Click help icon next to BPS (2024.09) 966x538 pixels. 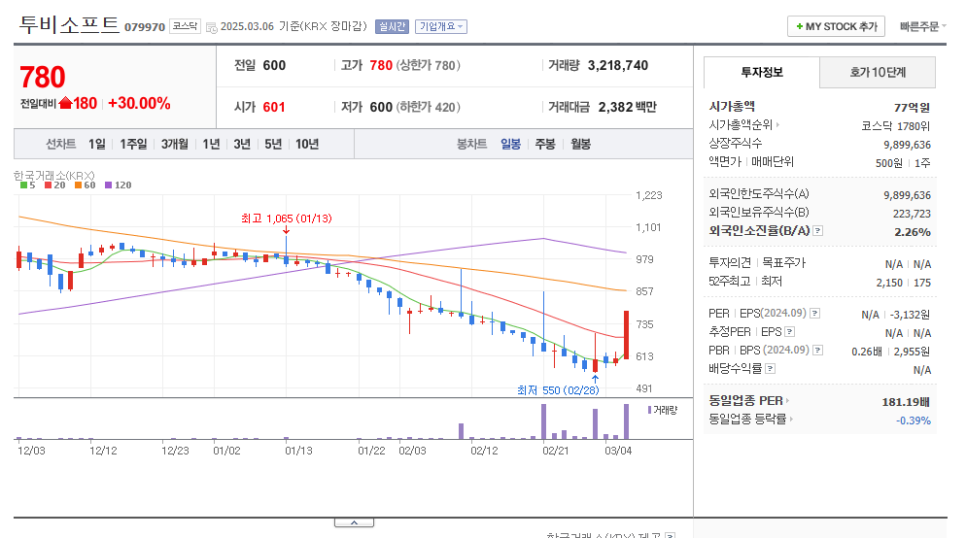tap(818, 350)
